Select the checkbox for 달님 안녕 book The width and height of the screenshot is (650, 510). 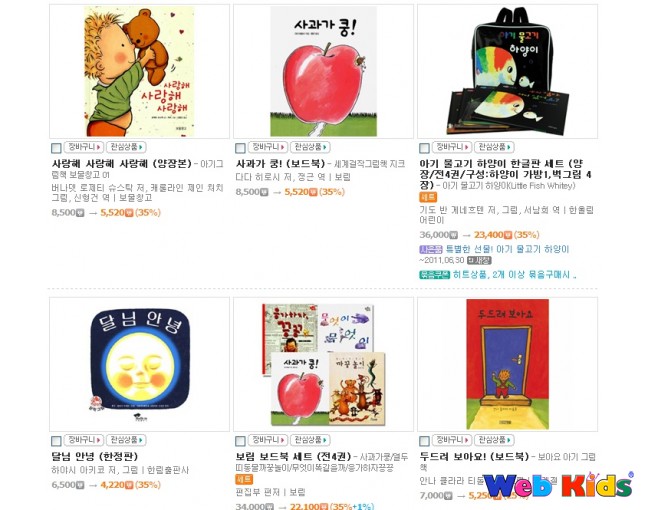click(56, 441)
